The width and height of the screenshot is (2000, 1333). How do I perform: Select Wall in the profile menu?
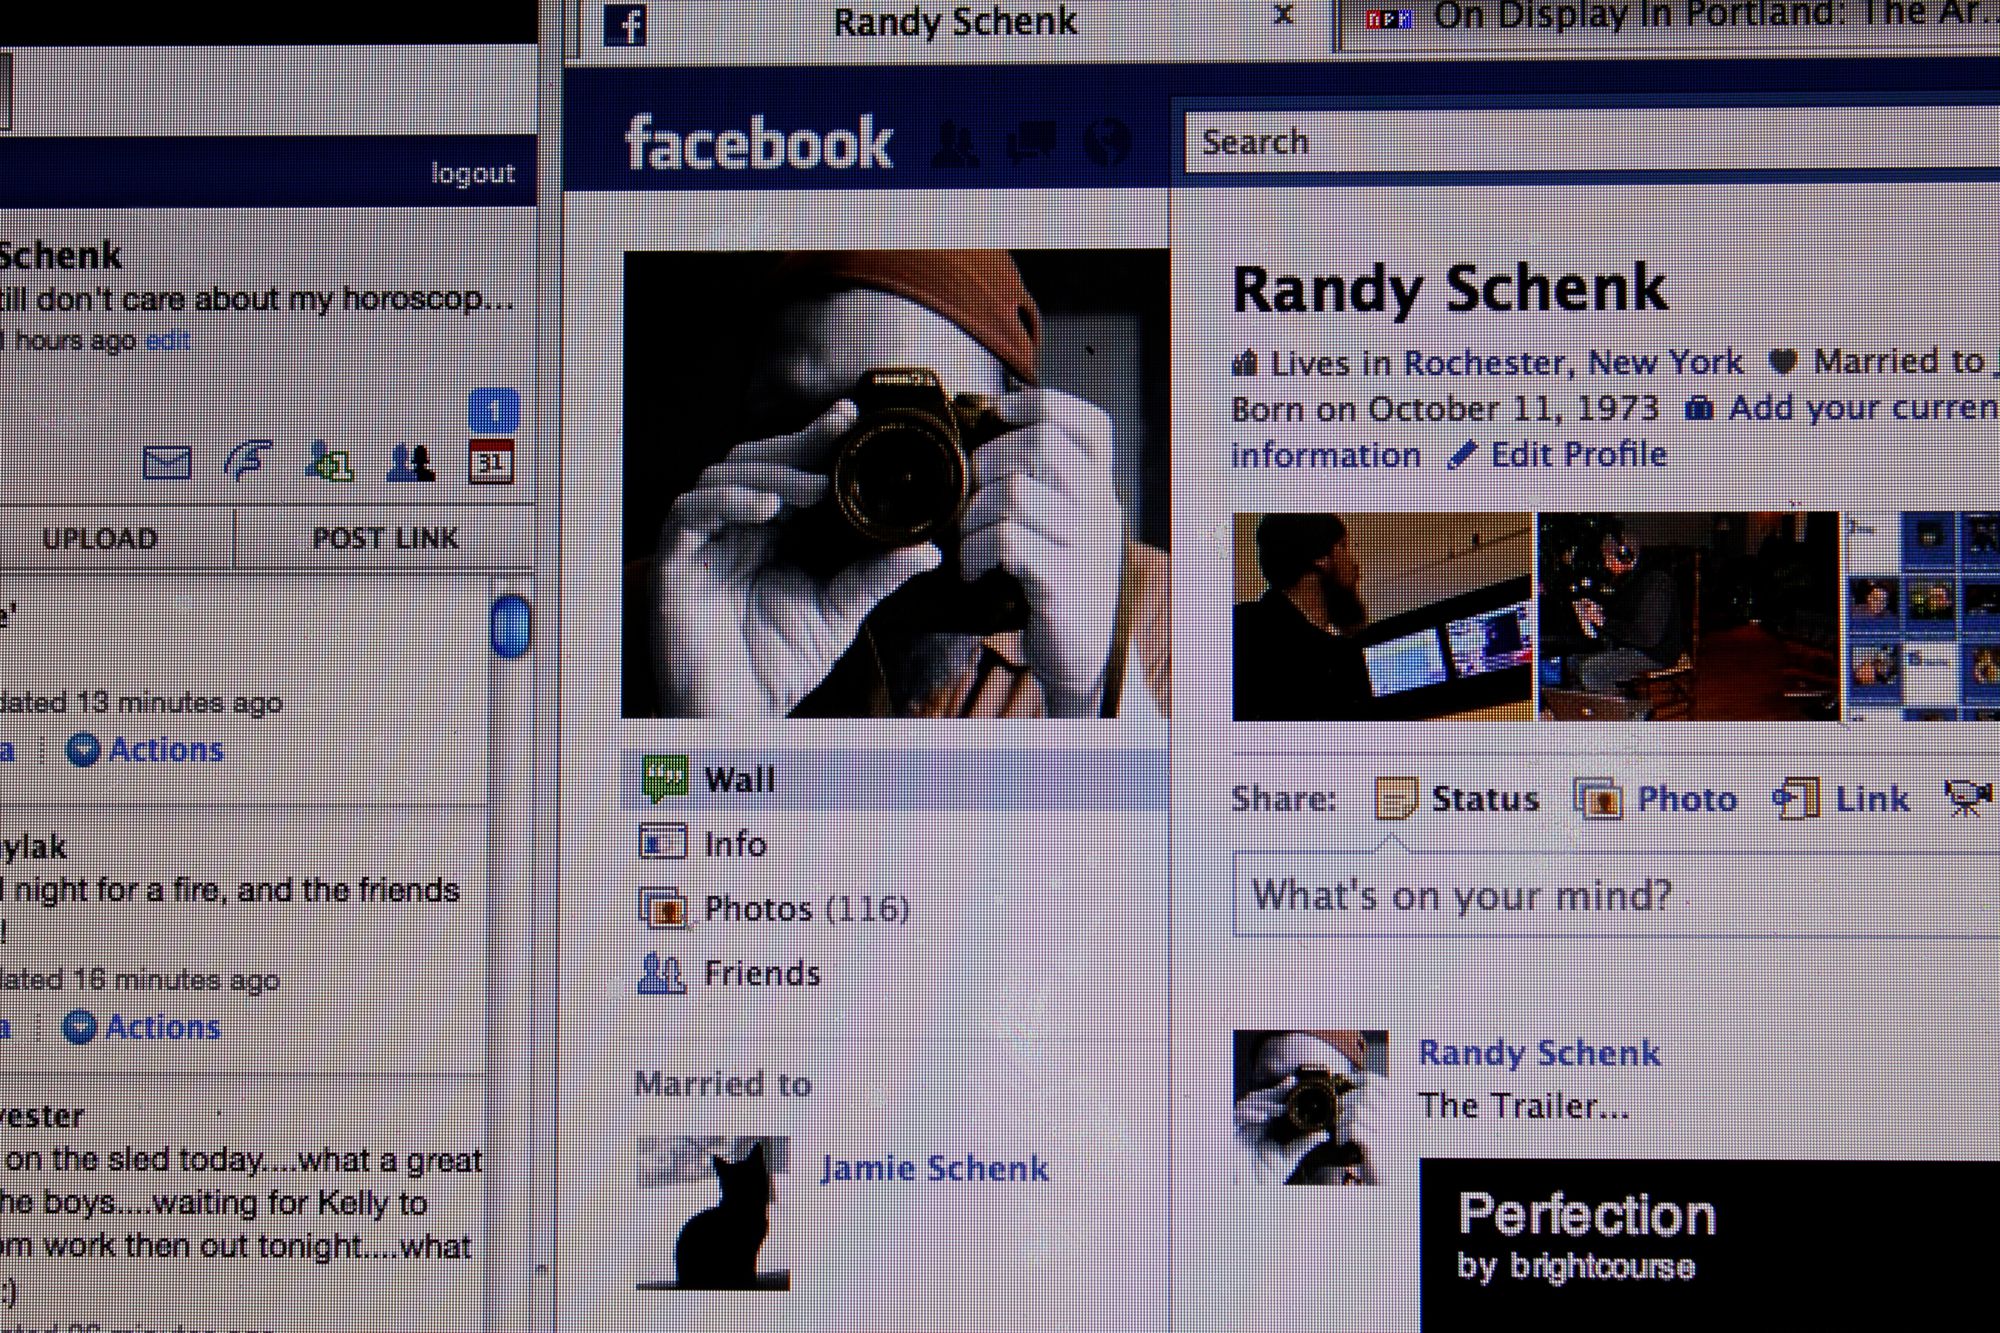coord(895,779)
